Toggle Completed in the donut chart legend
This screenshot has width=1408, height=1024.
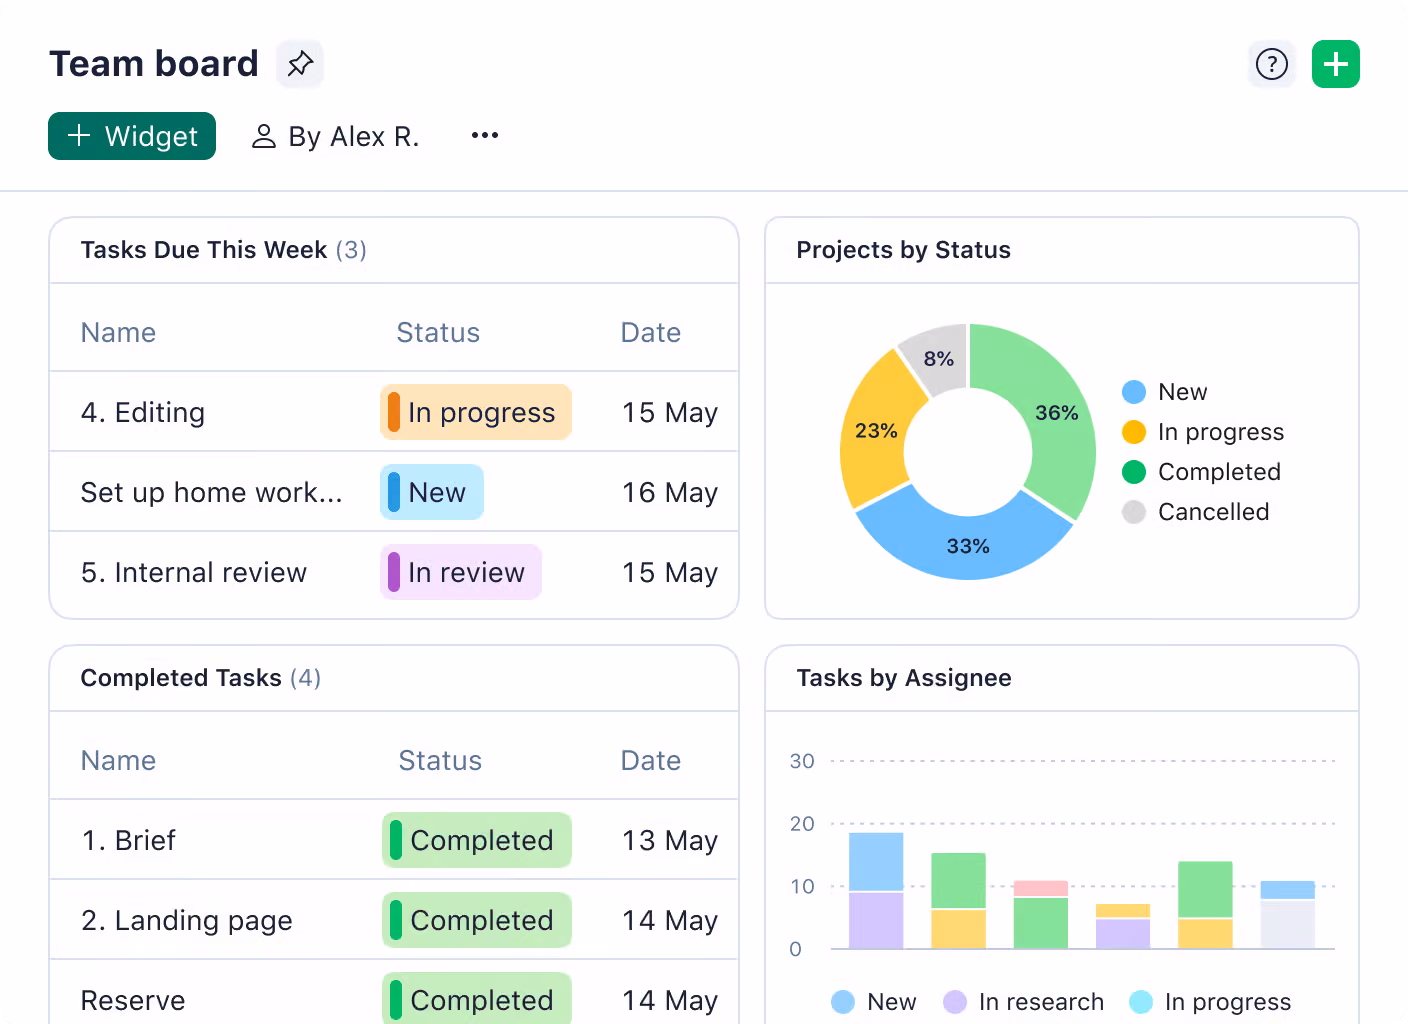[1201, 472]
